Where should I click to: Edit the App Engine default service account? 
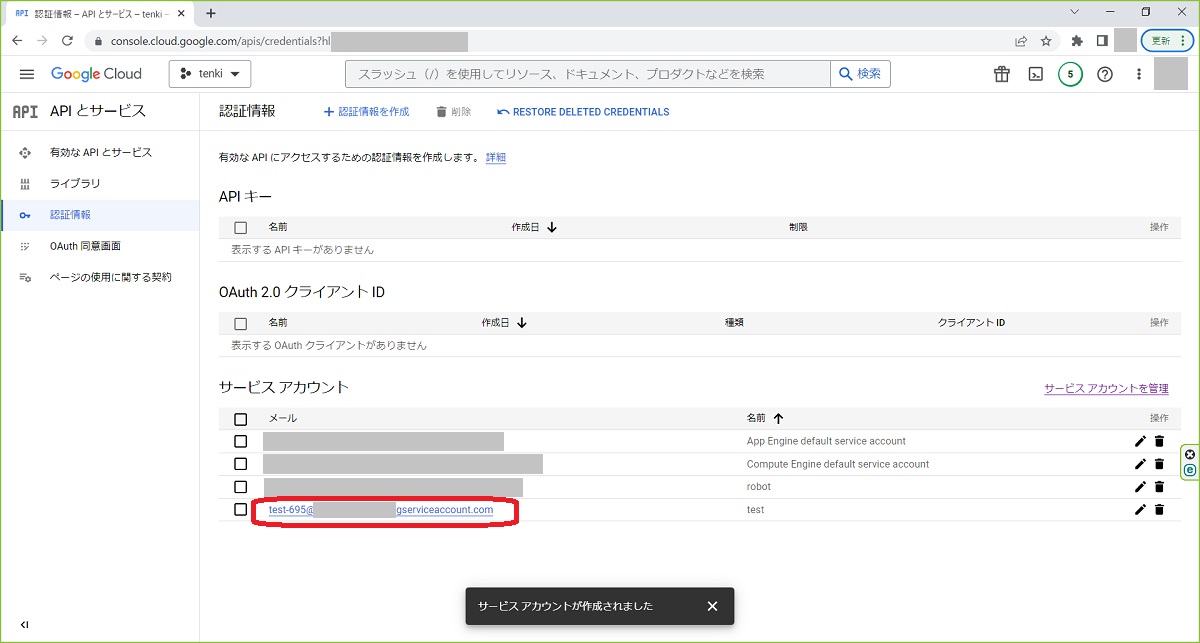[x=1140, y=441]
